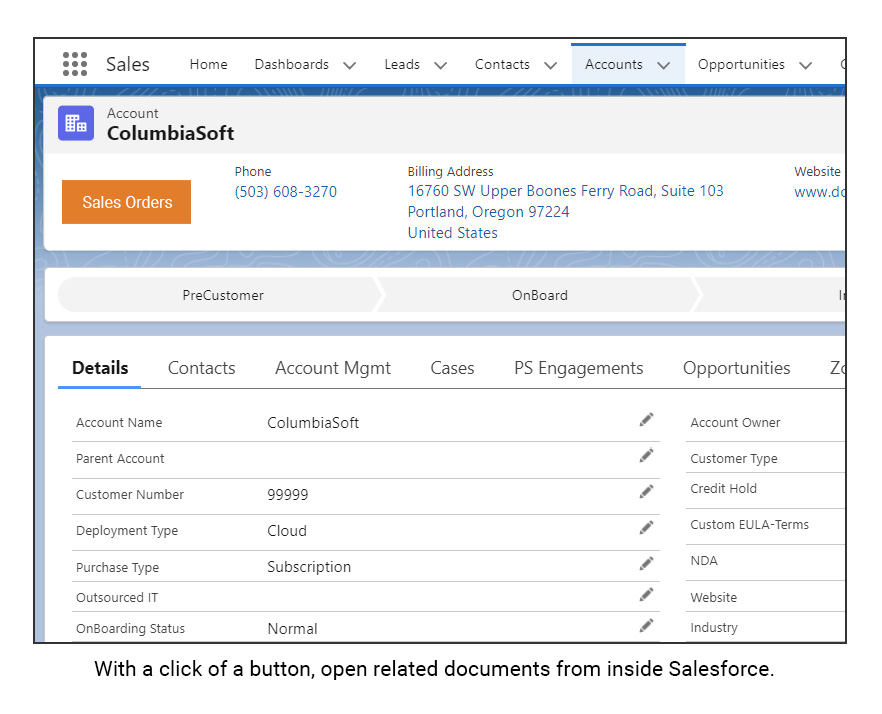Expand the Opportunities navigation chevron
Viewport: 882px width, 714px height.
coord(806,65)
